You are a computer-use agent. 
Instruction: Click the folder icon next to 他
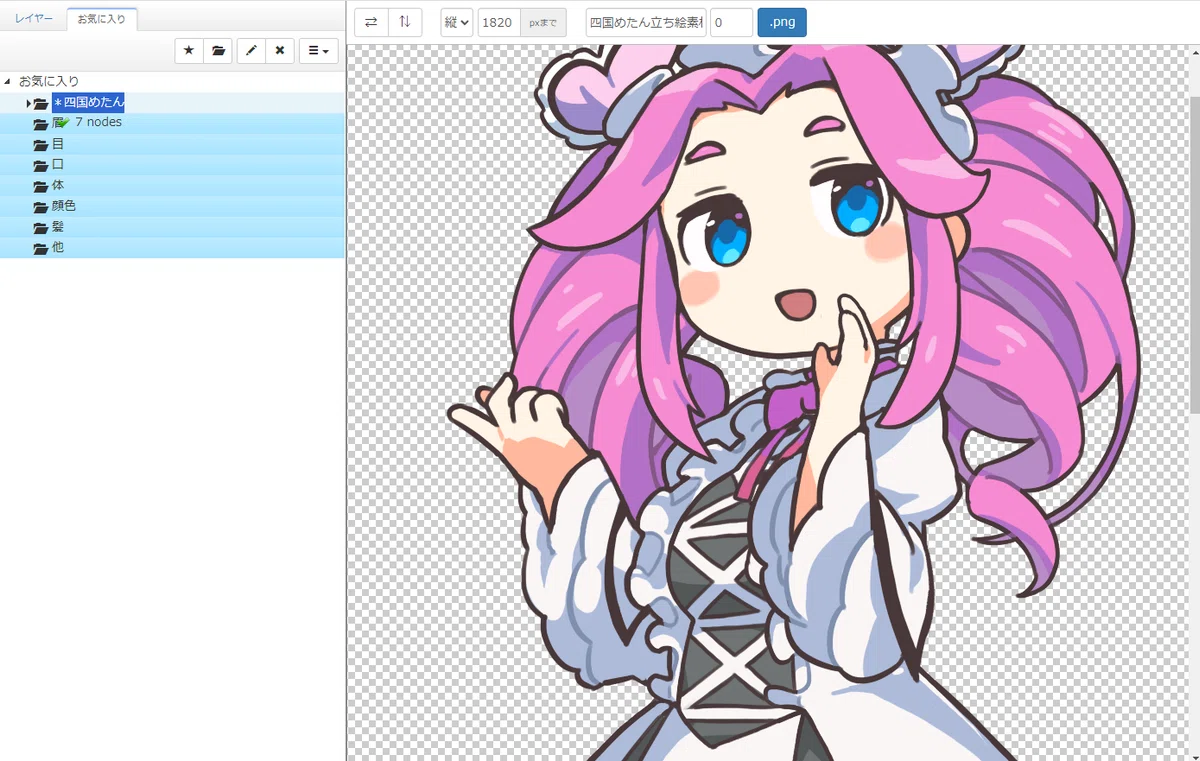[41, 248]
